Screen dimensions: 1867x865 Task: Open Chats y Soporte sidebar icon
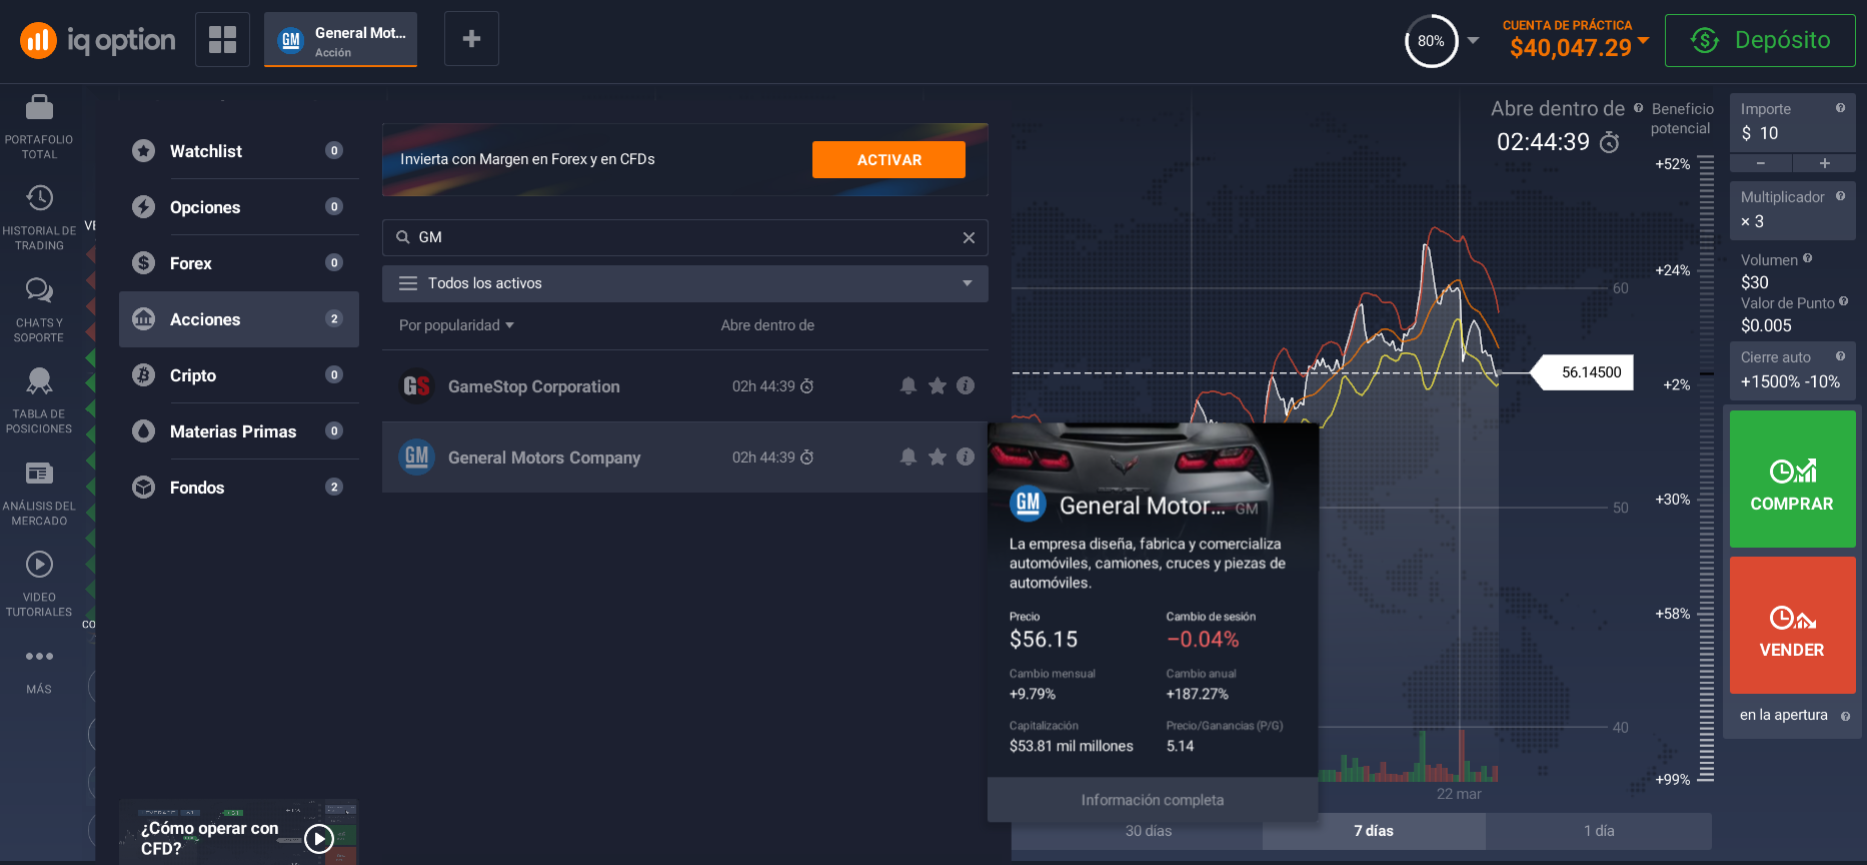(x=39, y=290)
